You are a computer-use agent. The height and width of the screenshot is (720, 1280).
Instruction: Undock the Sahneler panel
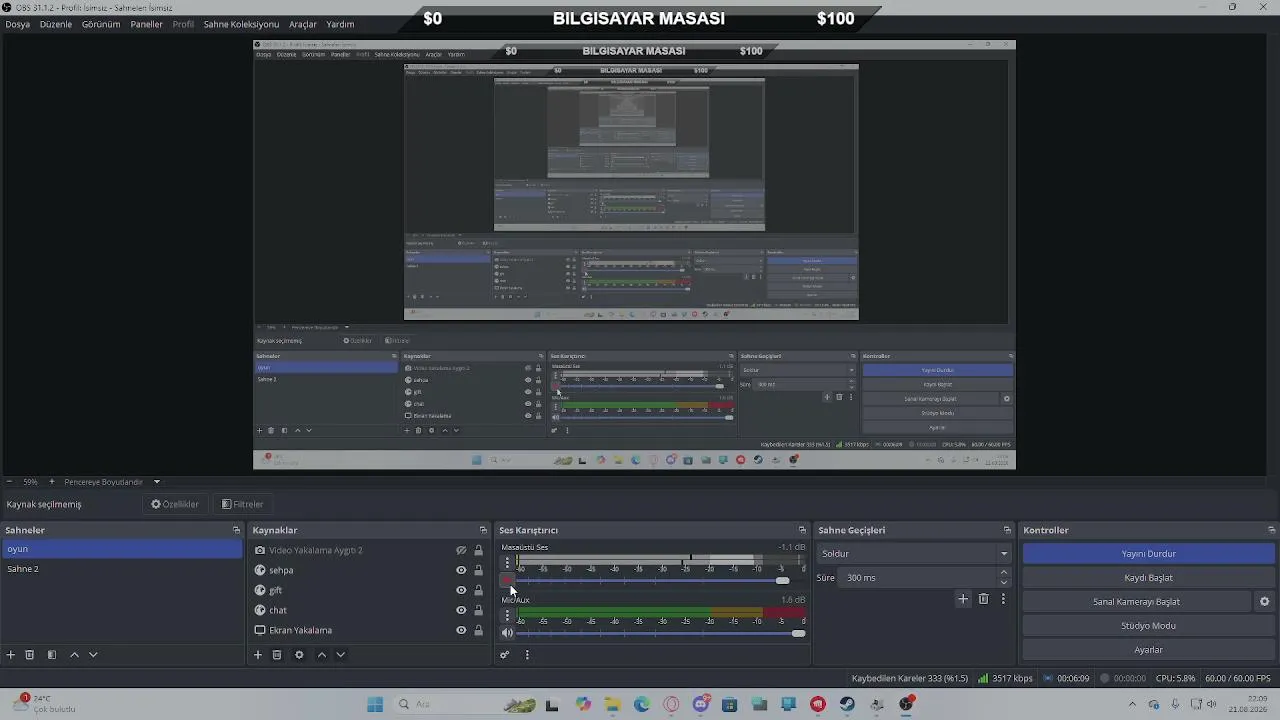[x=237, y=530]
